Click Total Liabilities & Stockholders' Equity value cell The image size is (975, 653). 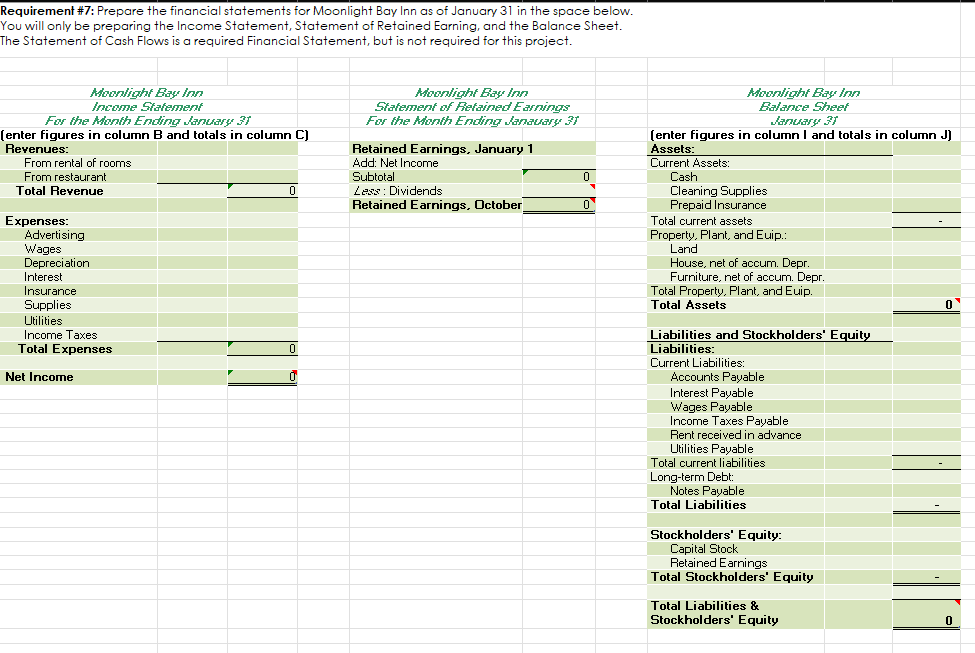coord(926,614)
